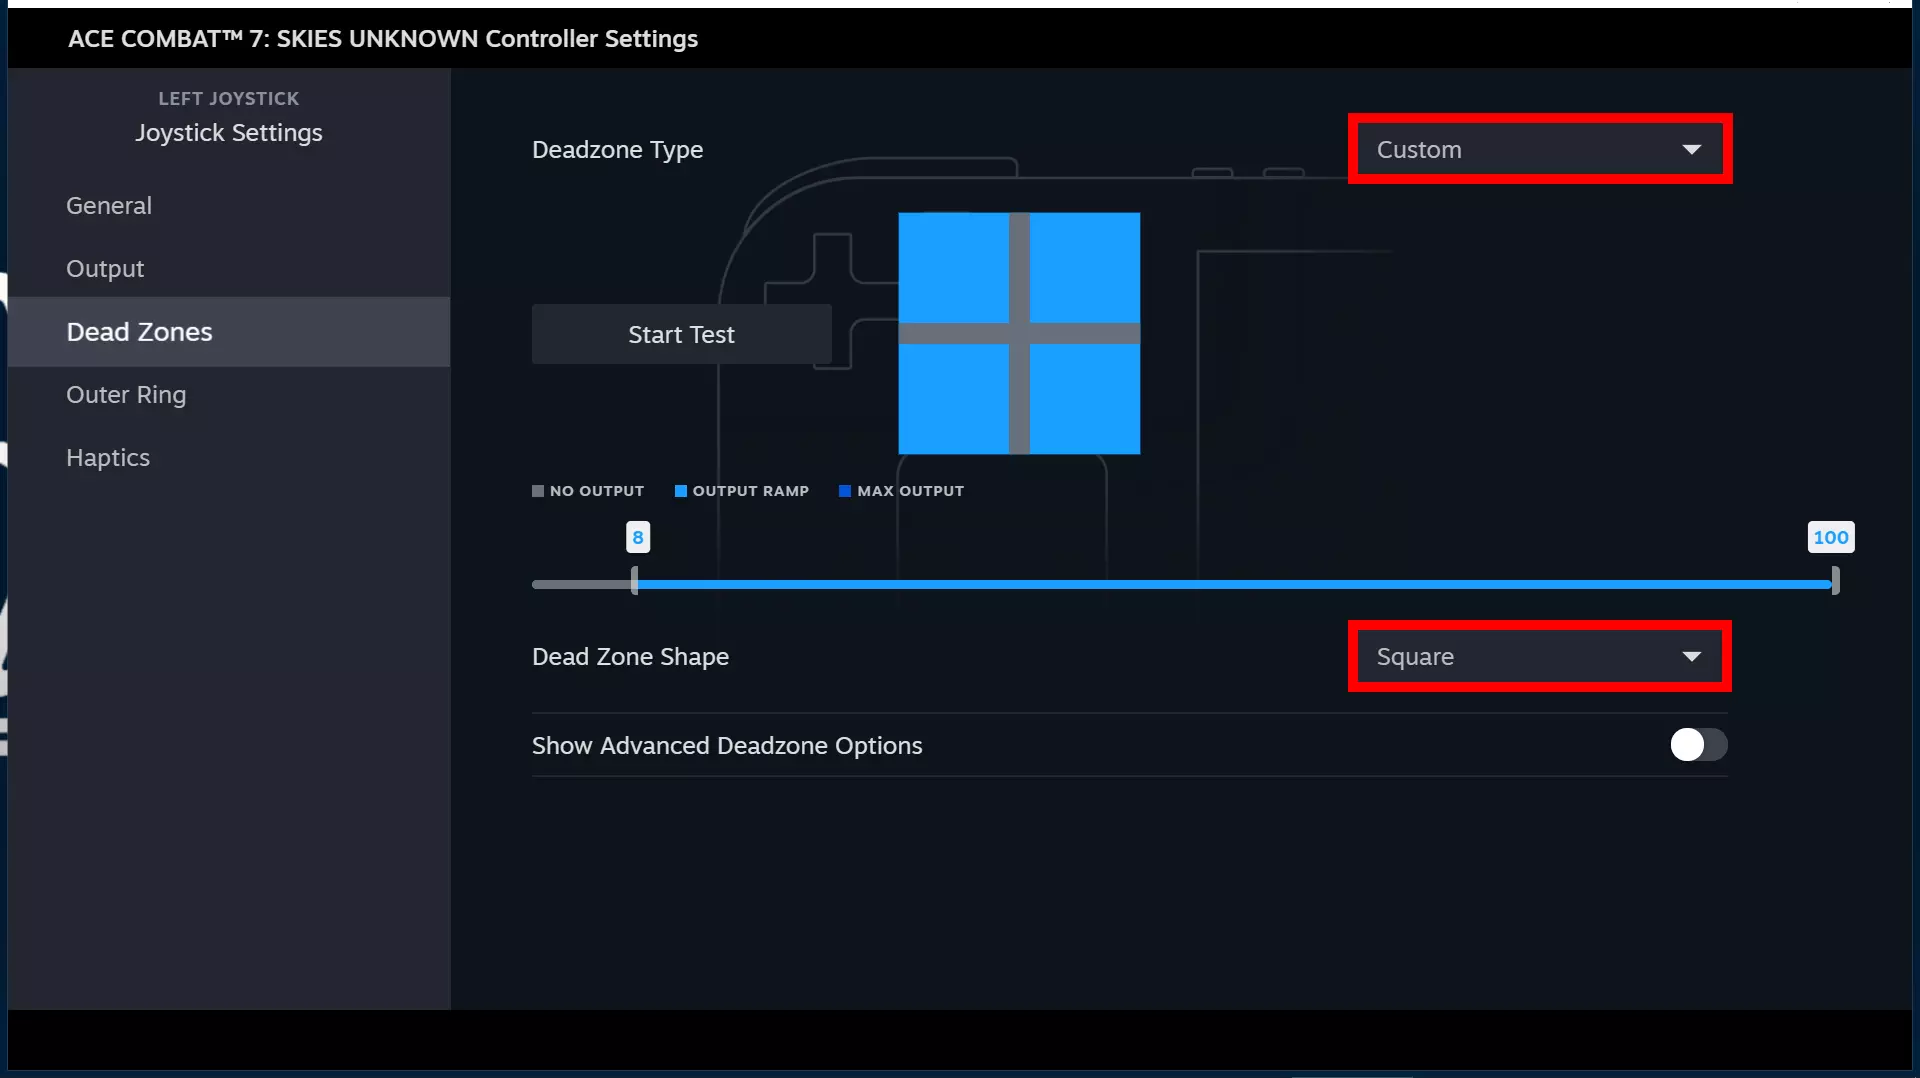Open the Dead Zone Shape dropdown set to Square
This screenshot has width=1920, height=1078.
1540,657
